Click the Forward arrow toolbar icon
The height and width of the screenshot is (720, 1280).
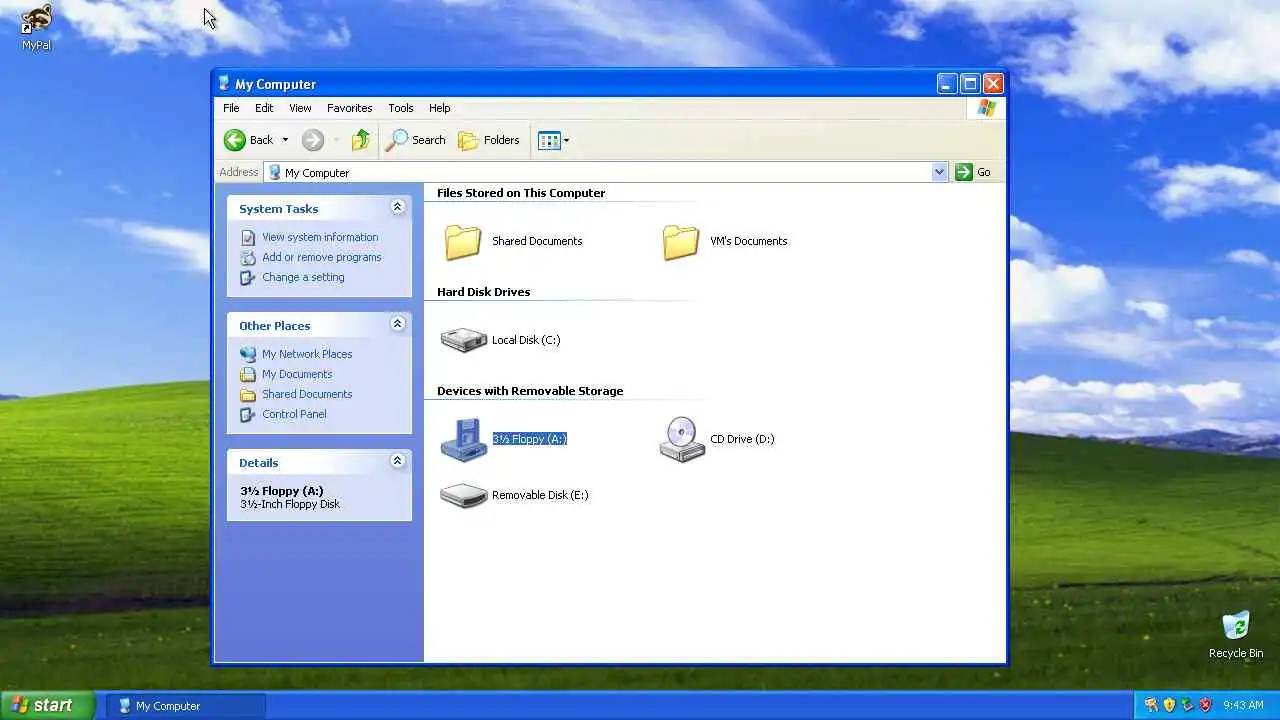[x=313, y=140]
